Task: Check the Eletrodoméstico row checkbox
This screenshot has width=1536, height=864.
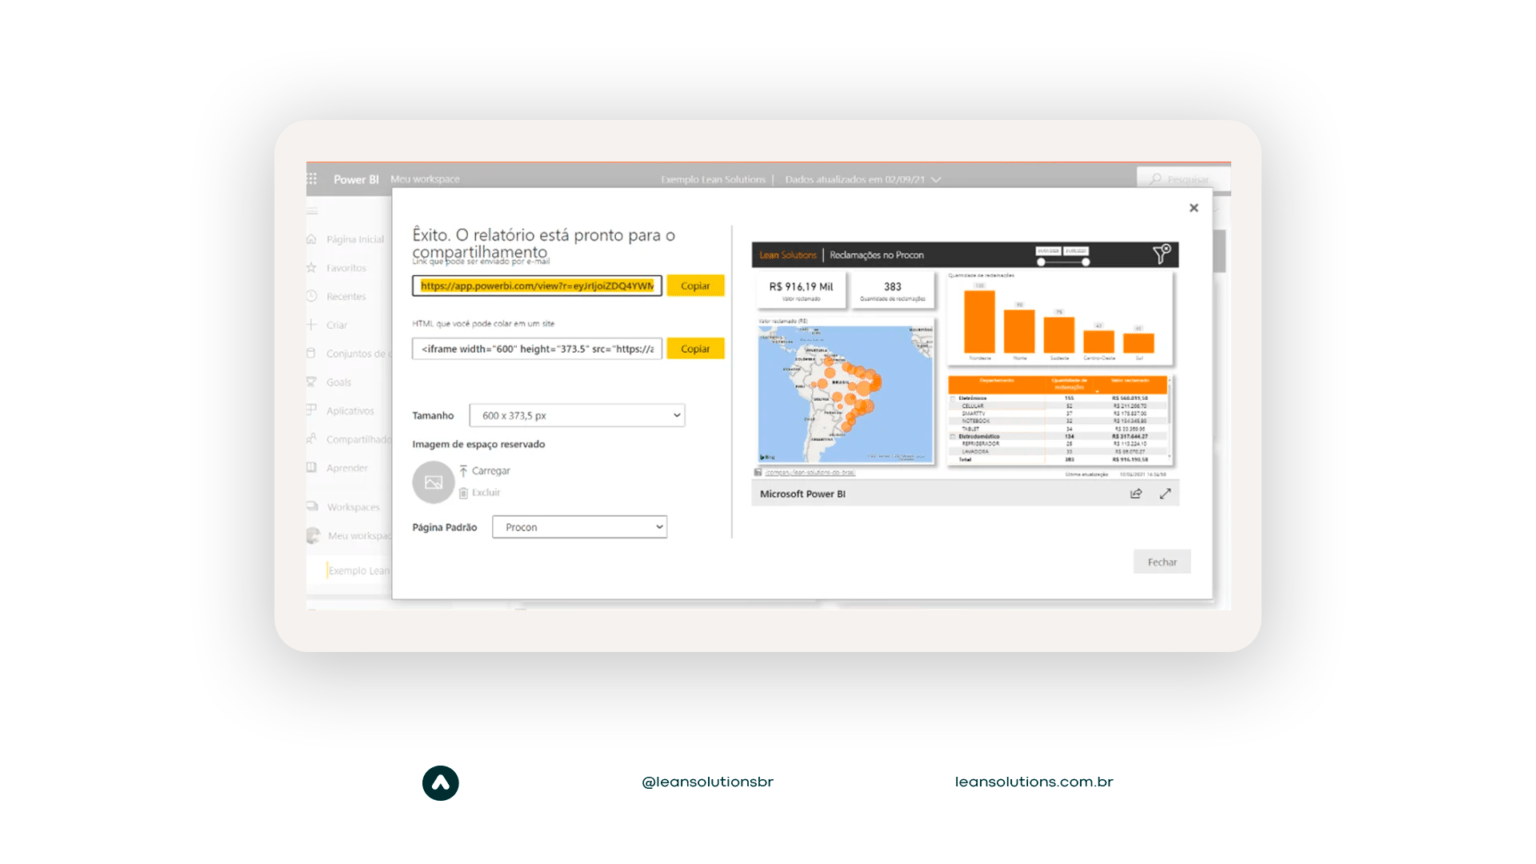Action: (x=953, y=436)
